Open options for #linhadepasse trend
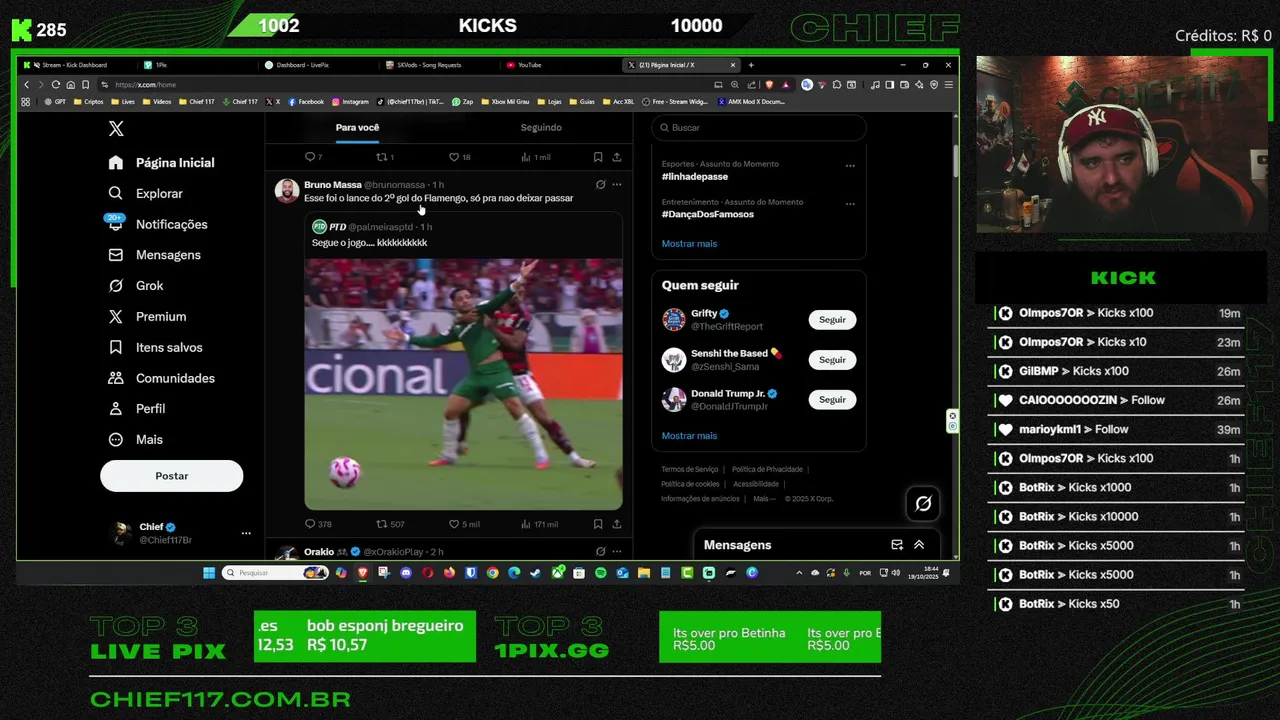Screen dimensions: 1280x720 click(x=850, y=166)
